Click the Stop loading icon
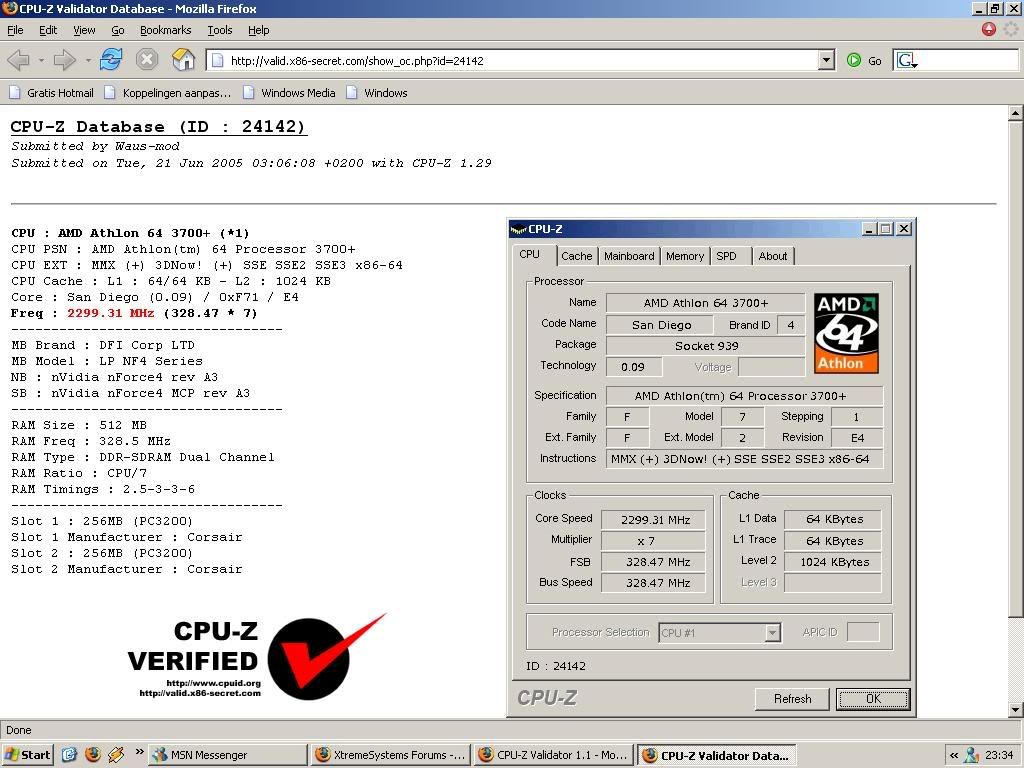Screen dimensions: 1024x768 pyautogui.click(x=147, y=60)
